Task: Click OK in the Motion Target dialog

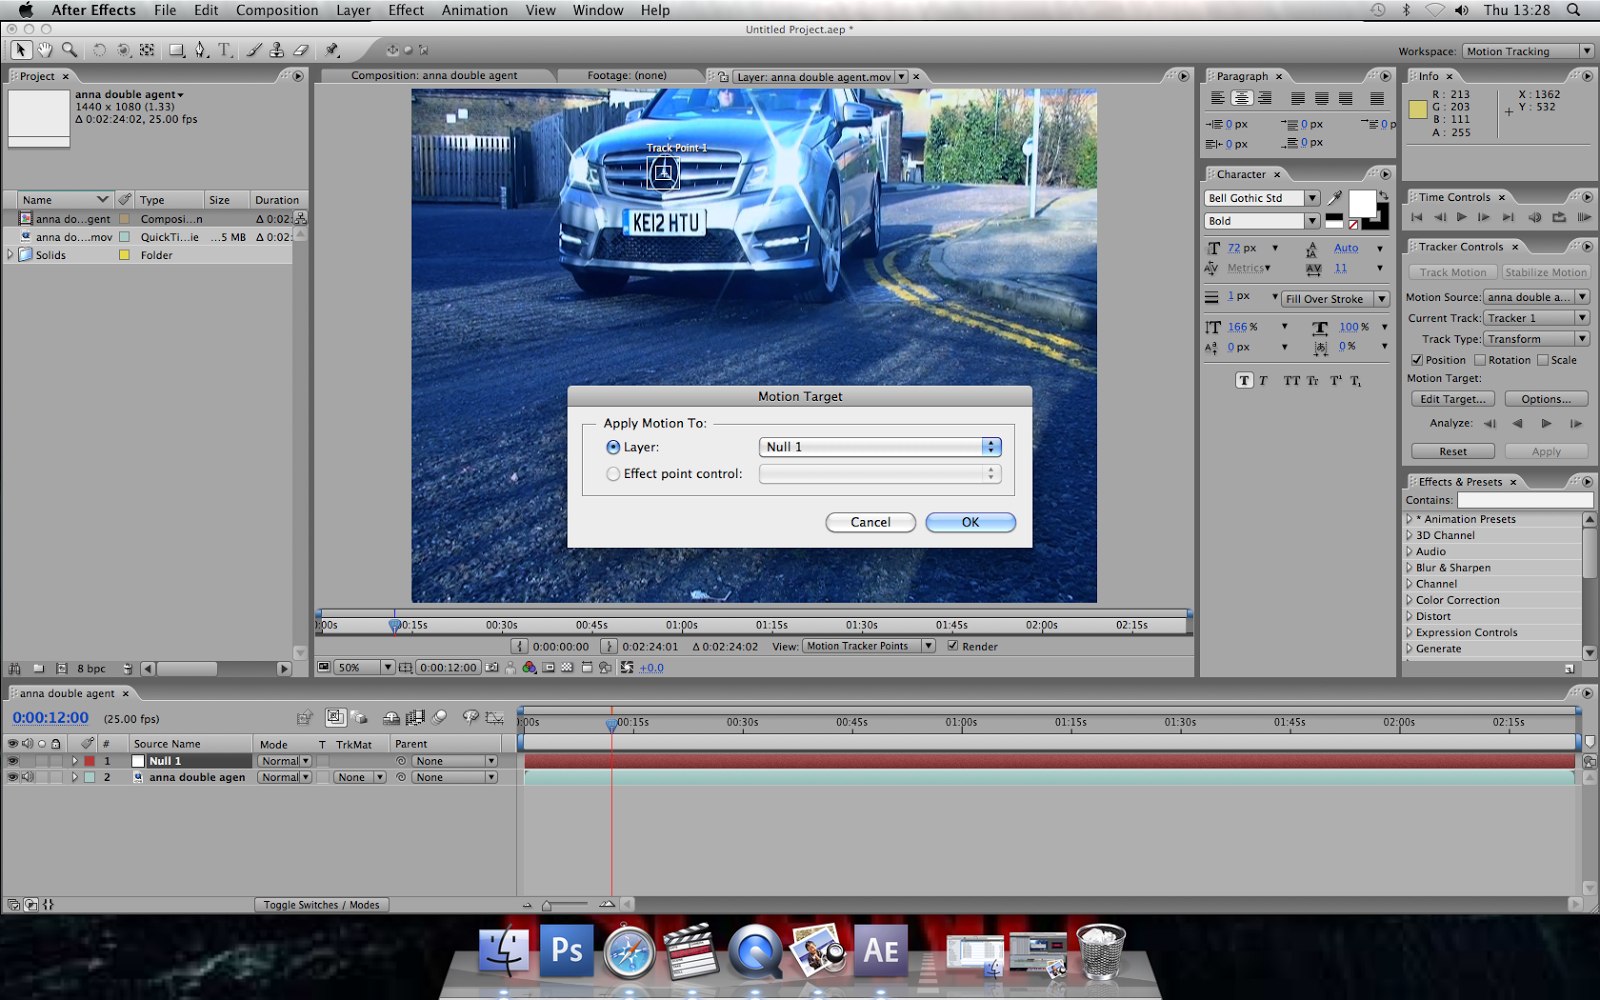Action: coord(970,522)
